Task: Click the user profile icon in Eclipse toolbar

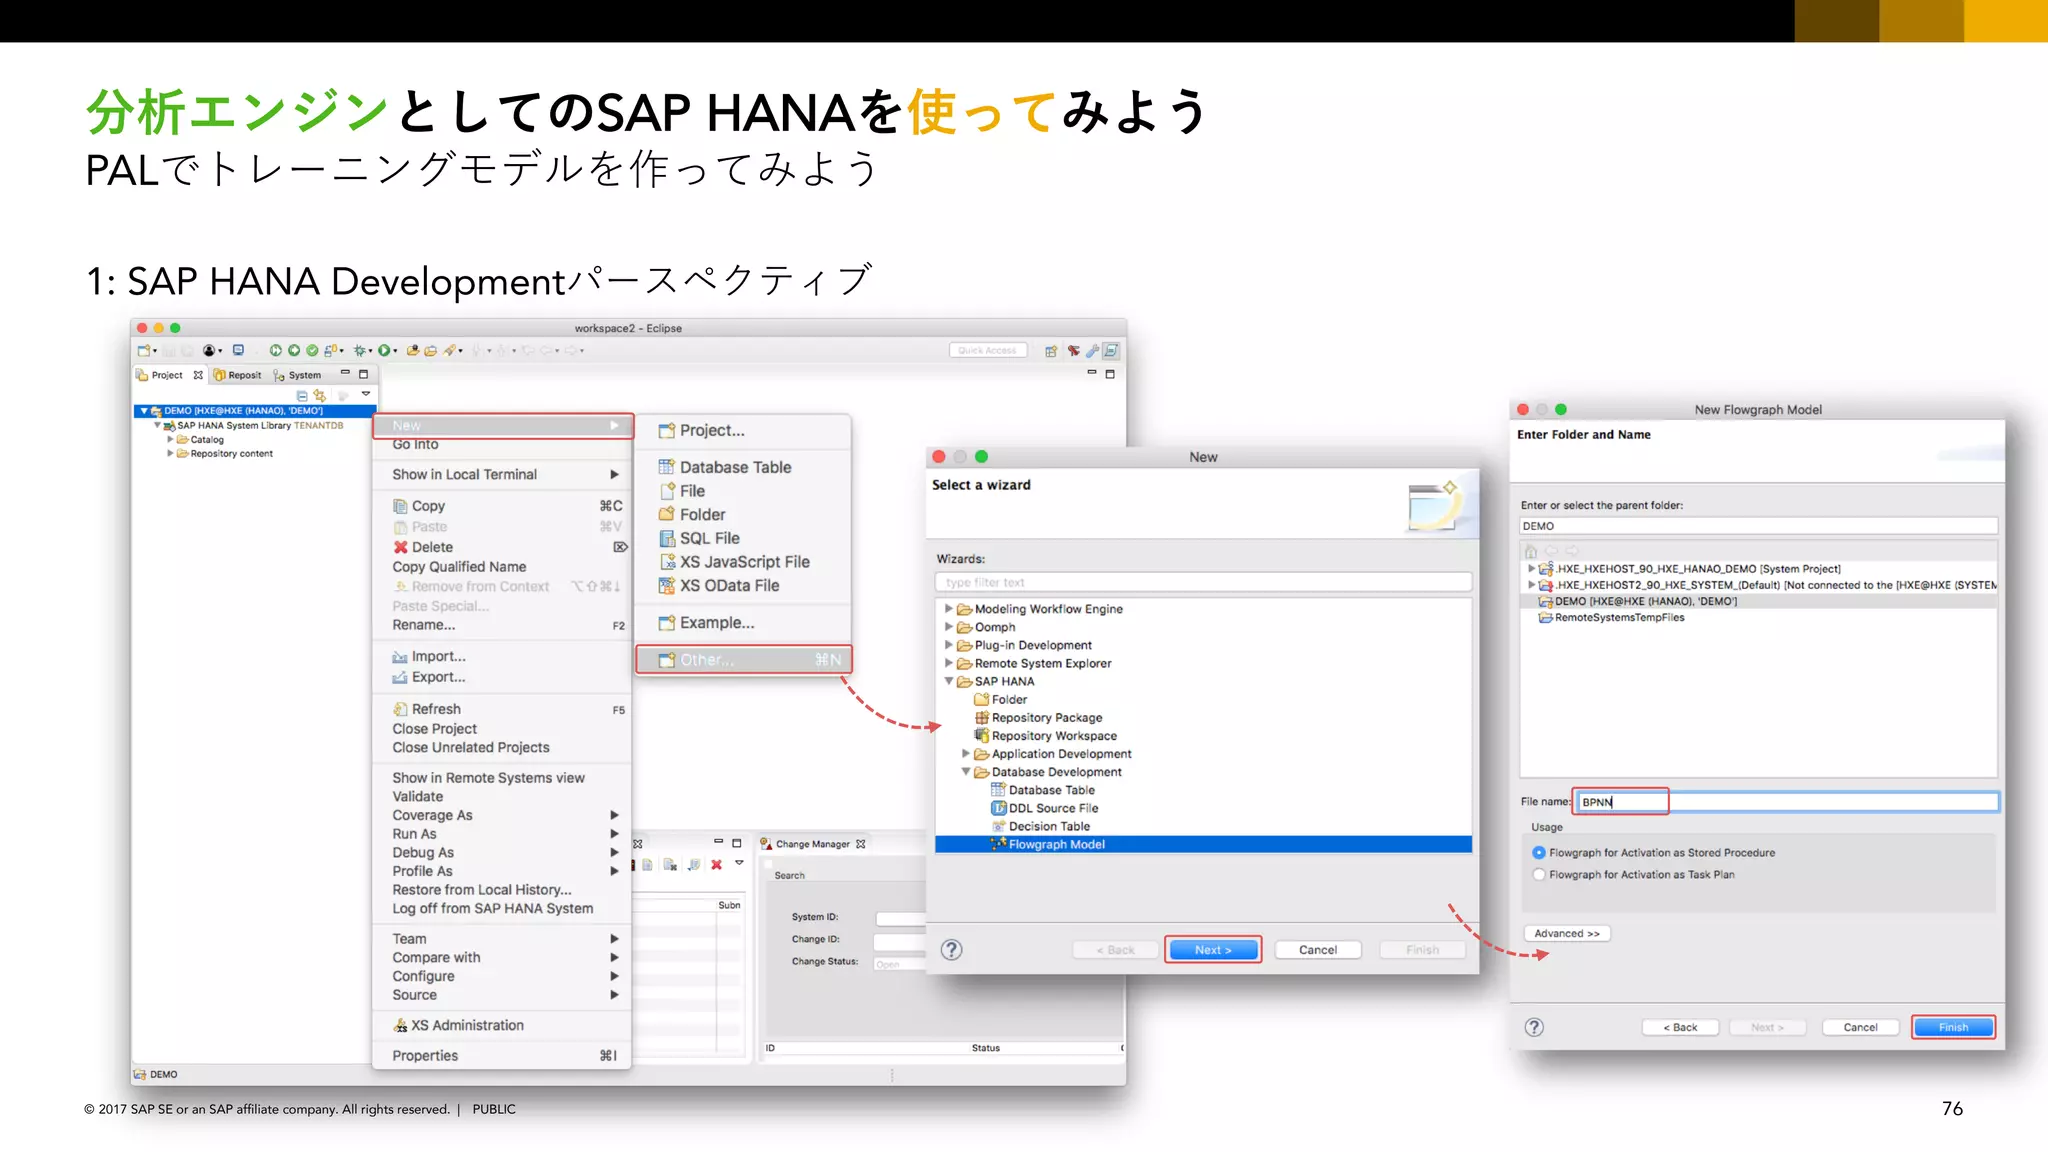Action: (x=209, y=351)
